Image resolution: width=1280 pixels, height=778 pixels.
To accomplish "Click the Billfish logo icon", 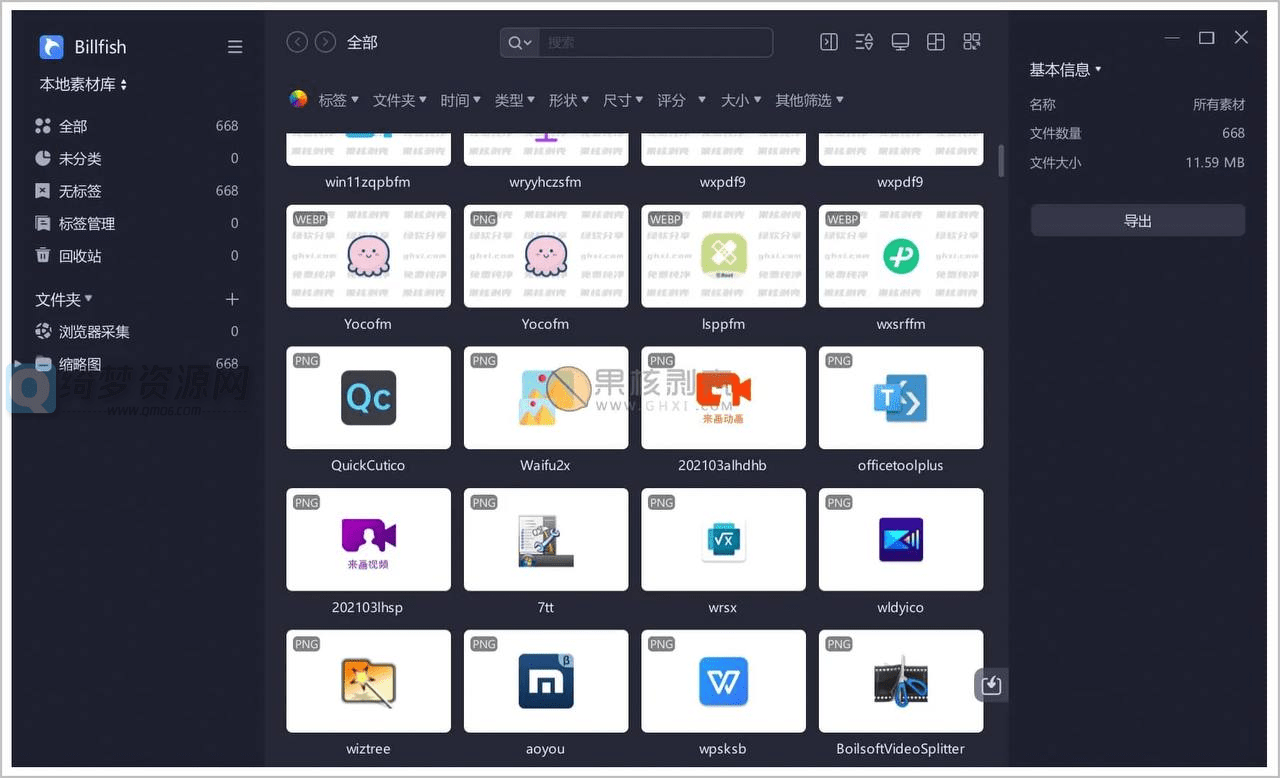I will click(x=51, y=47).
